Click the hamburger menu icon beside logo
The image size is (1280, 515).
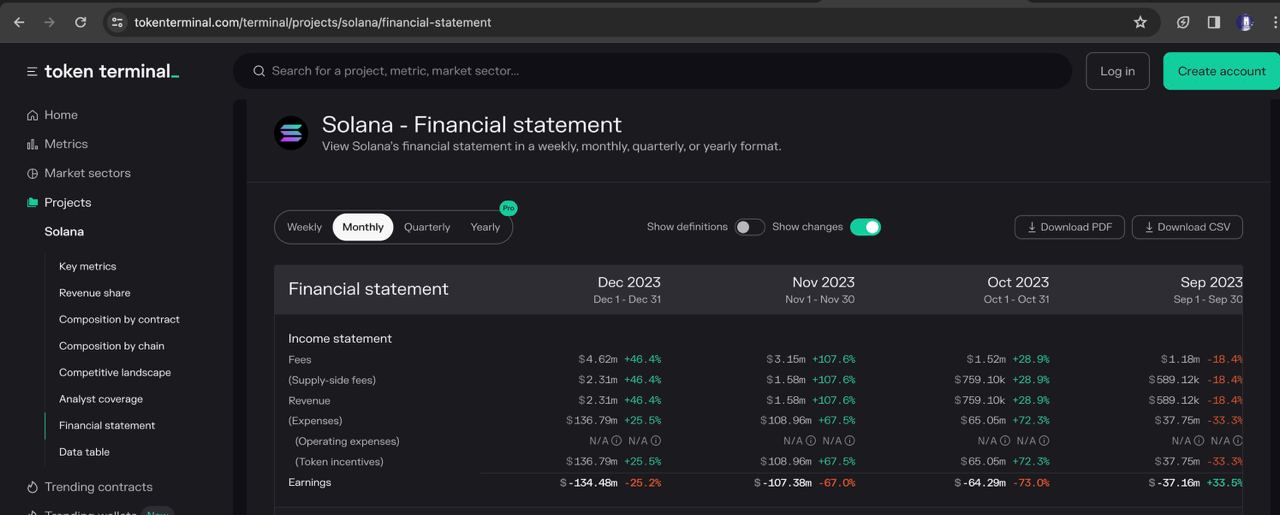click(x=32, y=71)
